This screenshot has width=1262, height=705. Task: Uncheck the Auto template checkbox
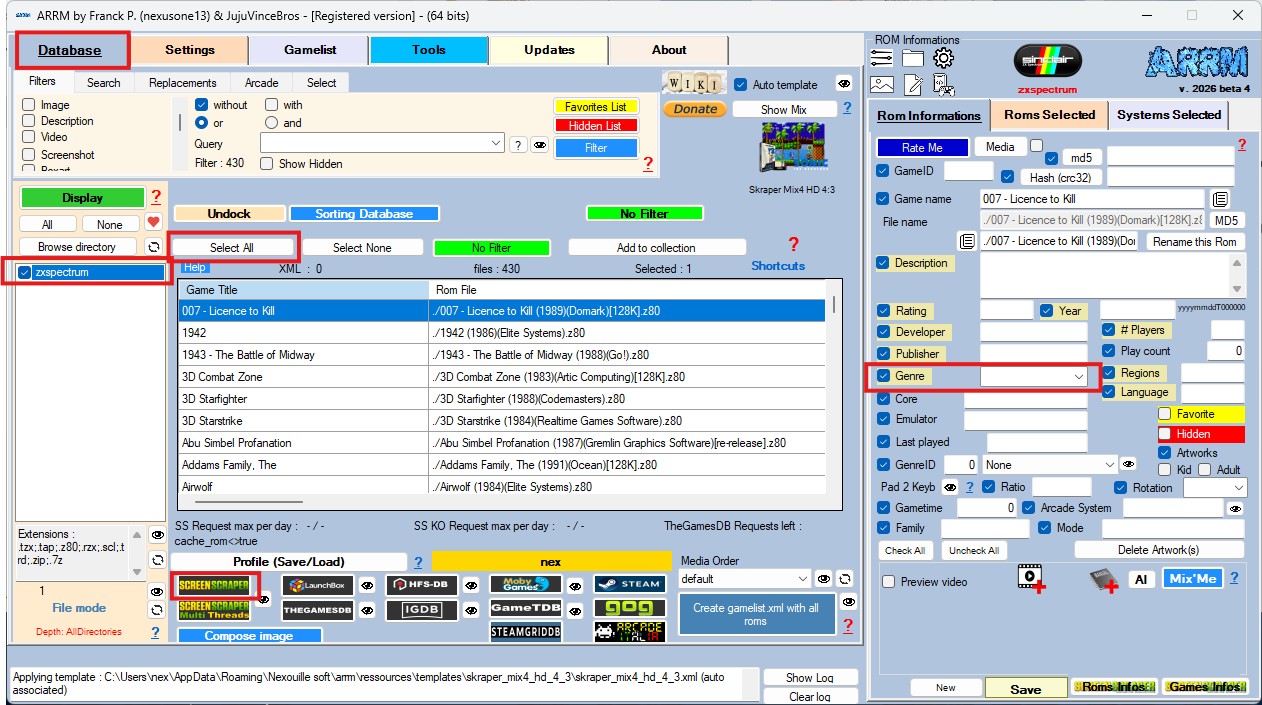[741, 85]
